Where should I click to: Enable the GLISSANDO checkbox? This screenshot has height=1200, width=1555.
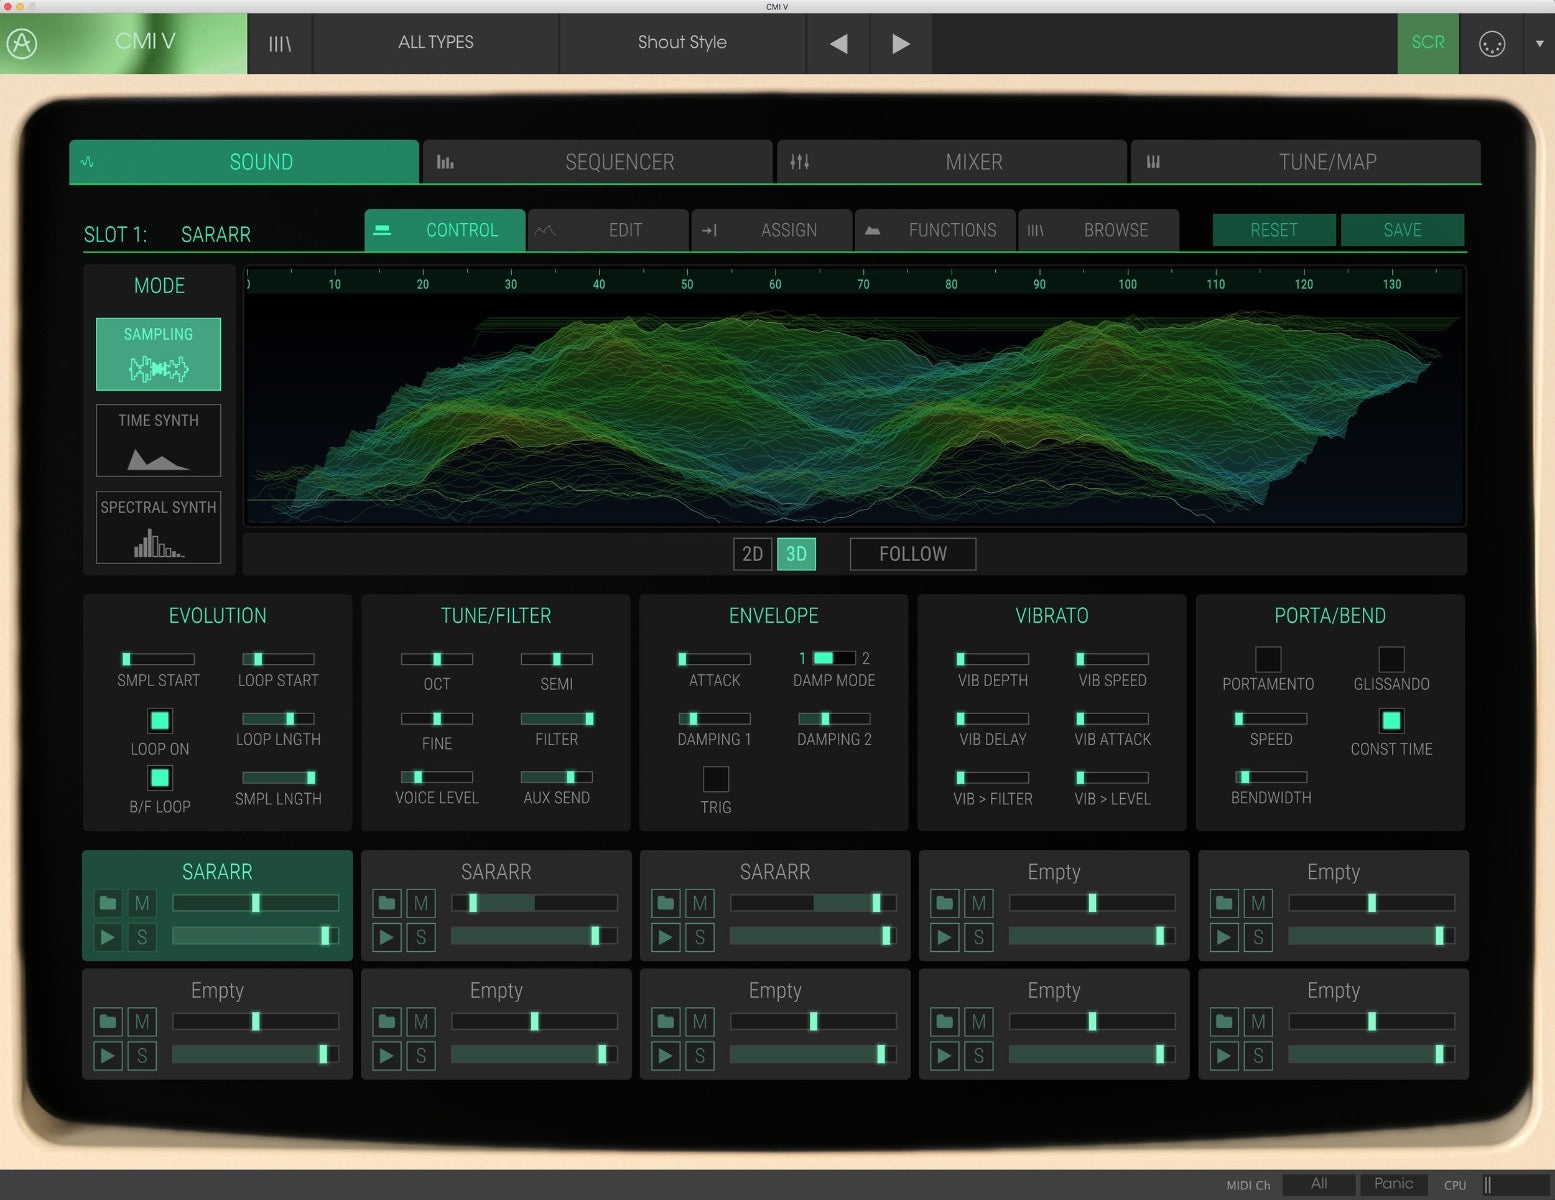pyautogui.click(x=1392, y=659)
